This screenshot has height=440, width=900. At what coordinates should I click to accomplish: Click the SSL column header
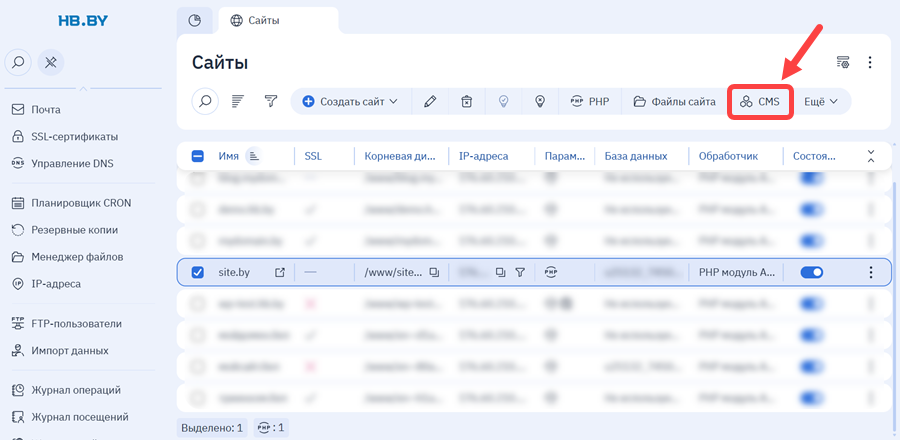[313, 156]
